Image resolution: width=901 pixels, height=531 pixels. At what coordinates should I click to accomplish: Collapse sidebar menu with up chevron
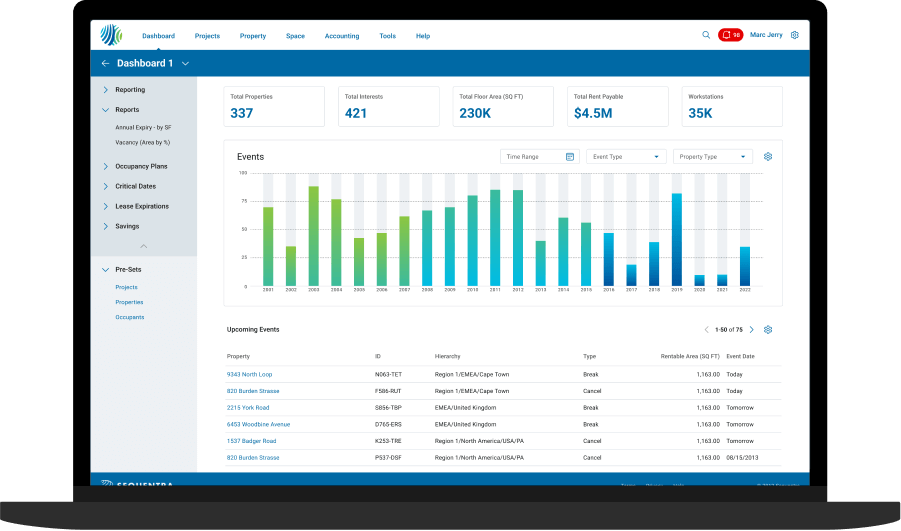click(144, 246)
